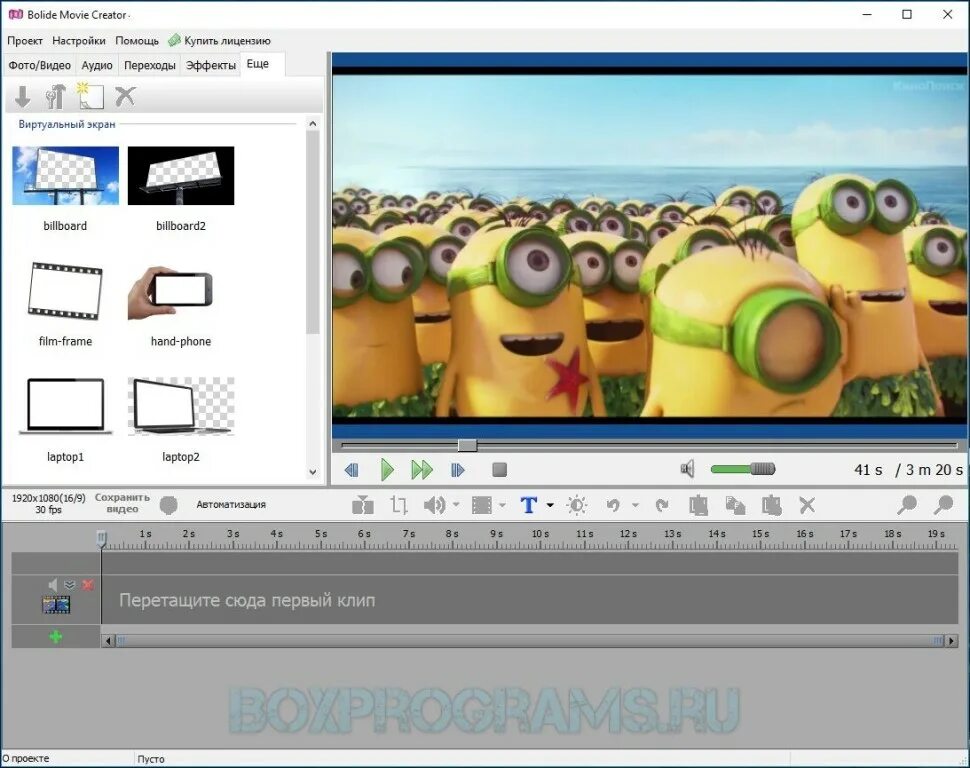
Task: Click Купить лицензию menu item
Action: pyautogui.click(x=220, y=41)
